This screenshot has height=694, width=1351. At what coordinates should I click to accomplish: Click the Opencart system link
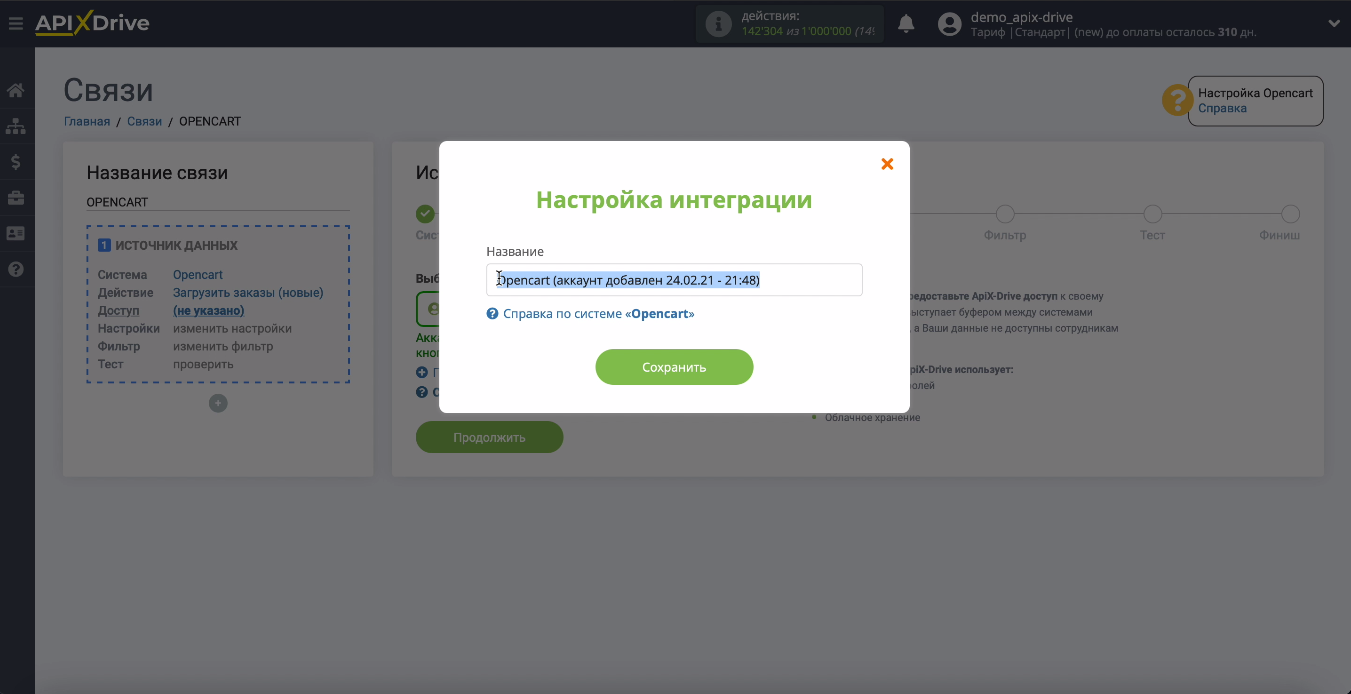198,275
